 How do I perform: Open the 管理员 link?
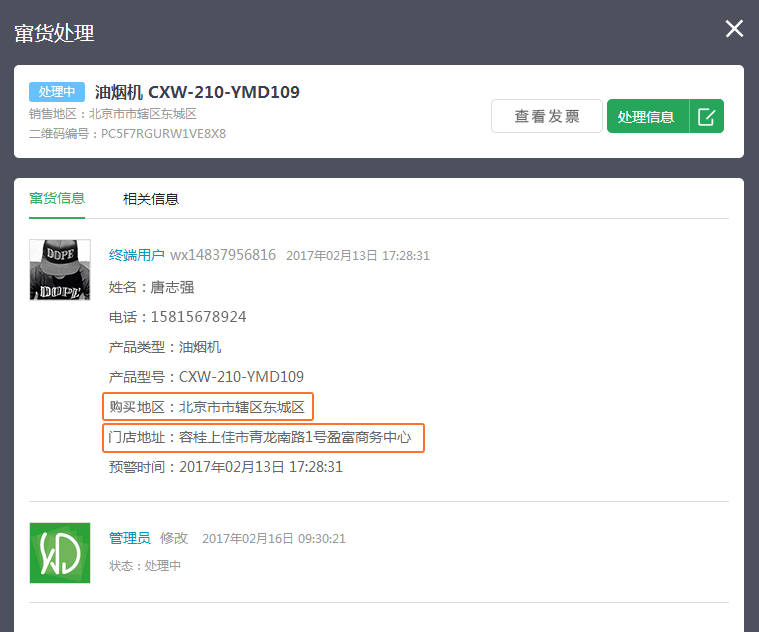(x=129, y=538)
